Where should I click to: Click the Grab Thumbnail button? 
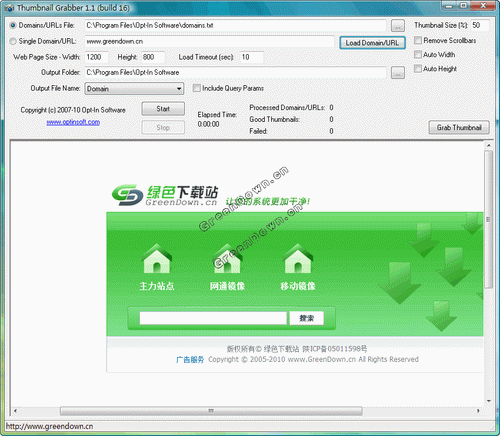[x=459, y=128]
